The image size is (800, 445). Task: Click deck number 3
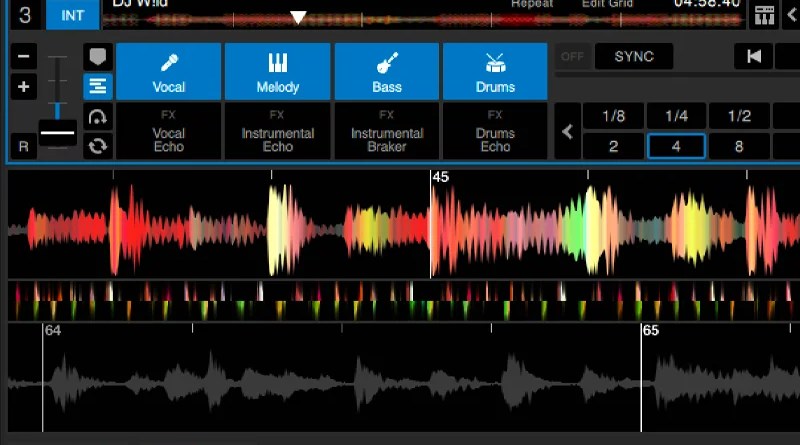point(24,15)
